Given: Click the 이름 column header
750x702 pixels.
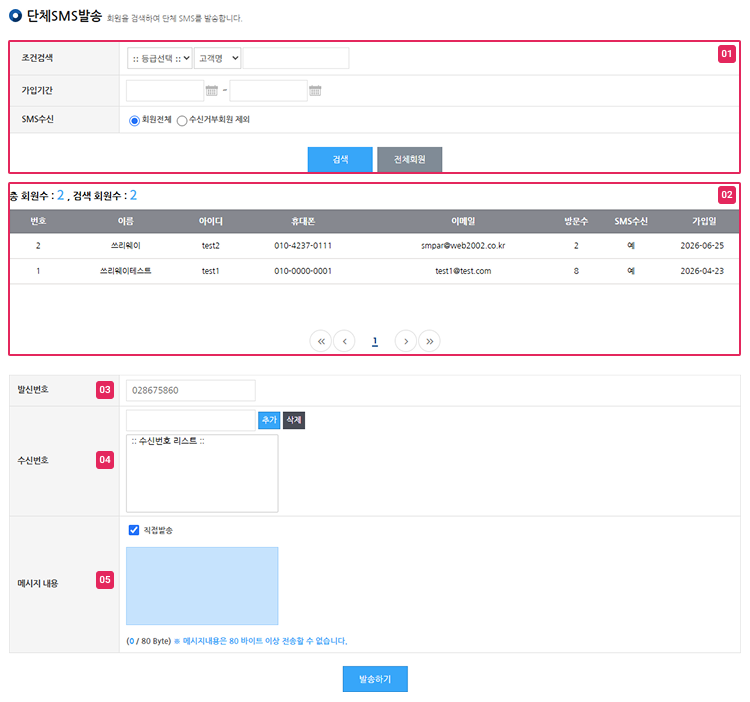Looking at the screenshot, I should tap(126, 221).
